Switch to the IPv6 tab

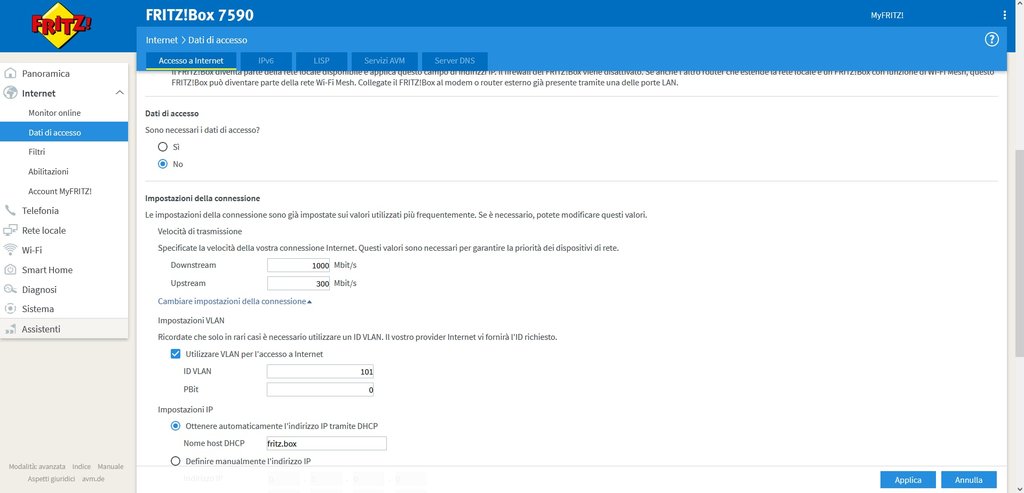[x=266, y=60]
